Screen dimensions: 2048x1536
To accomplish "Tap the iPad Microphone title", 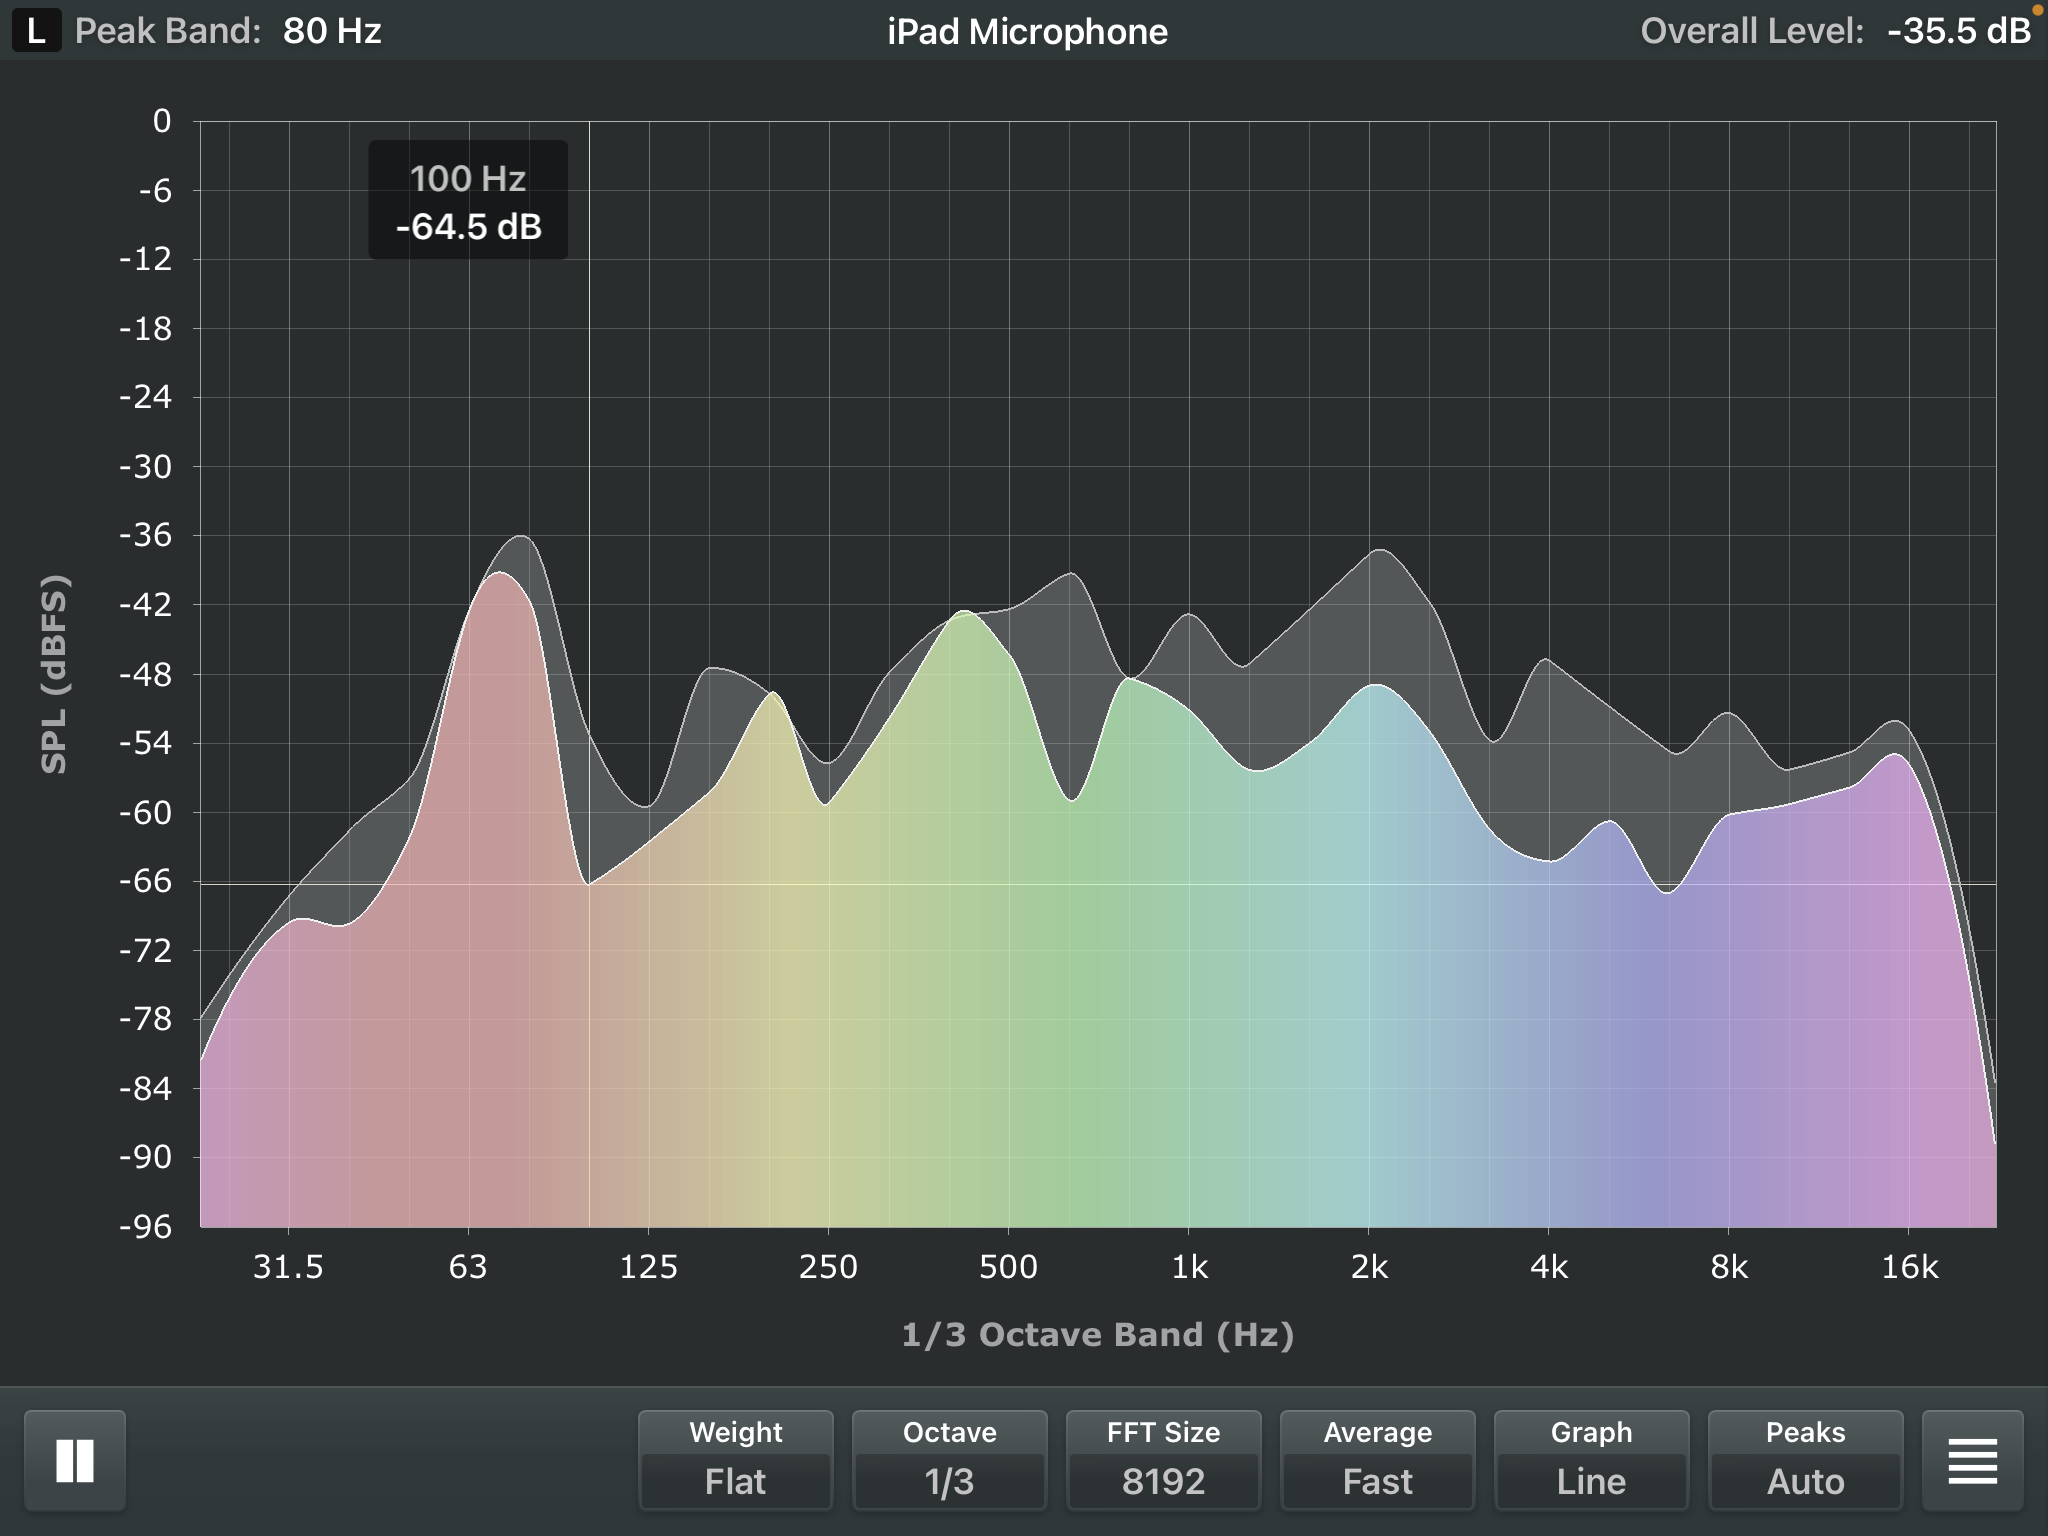I will 1027,32.
